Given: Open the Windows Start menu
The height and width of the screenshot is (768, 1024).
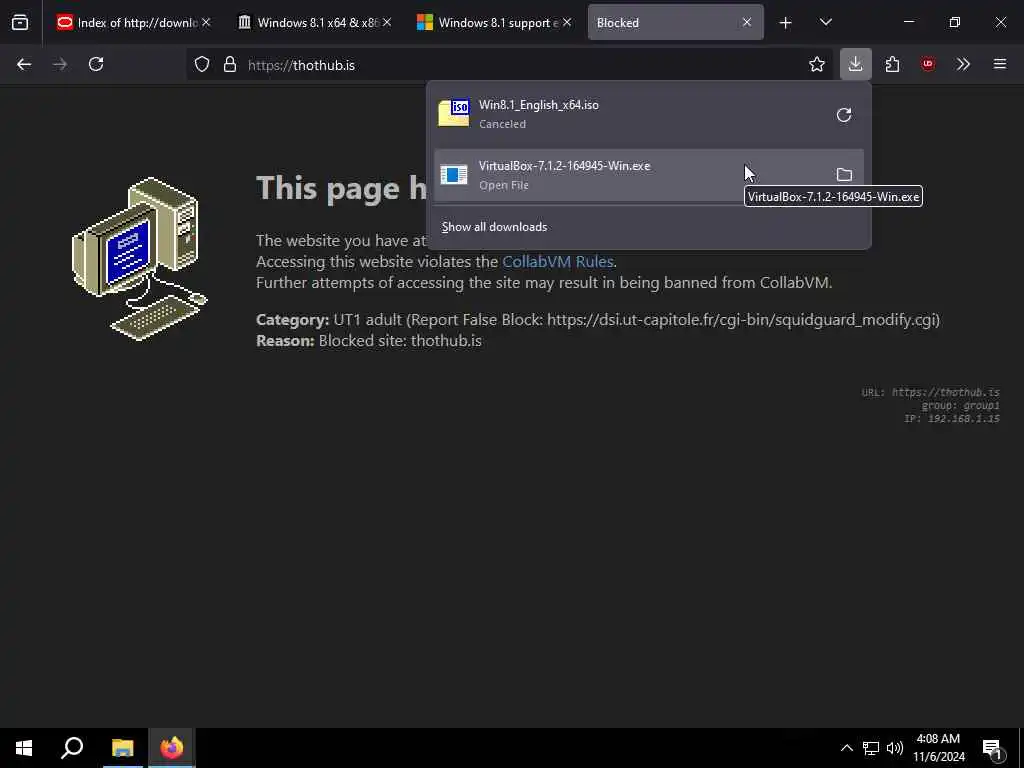Looking at the screenshot, I should (x=24, y=748).
